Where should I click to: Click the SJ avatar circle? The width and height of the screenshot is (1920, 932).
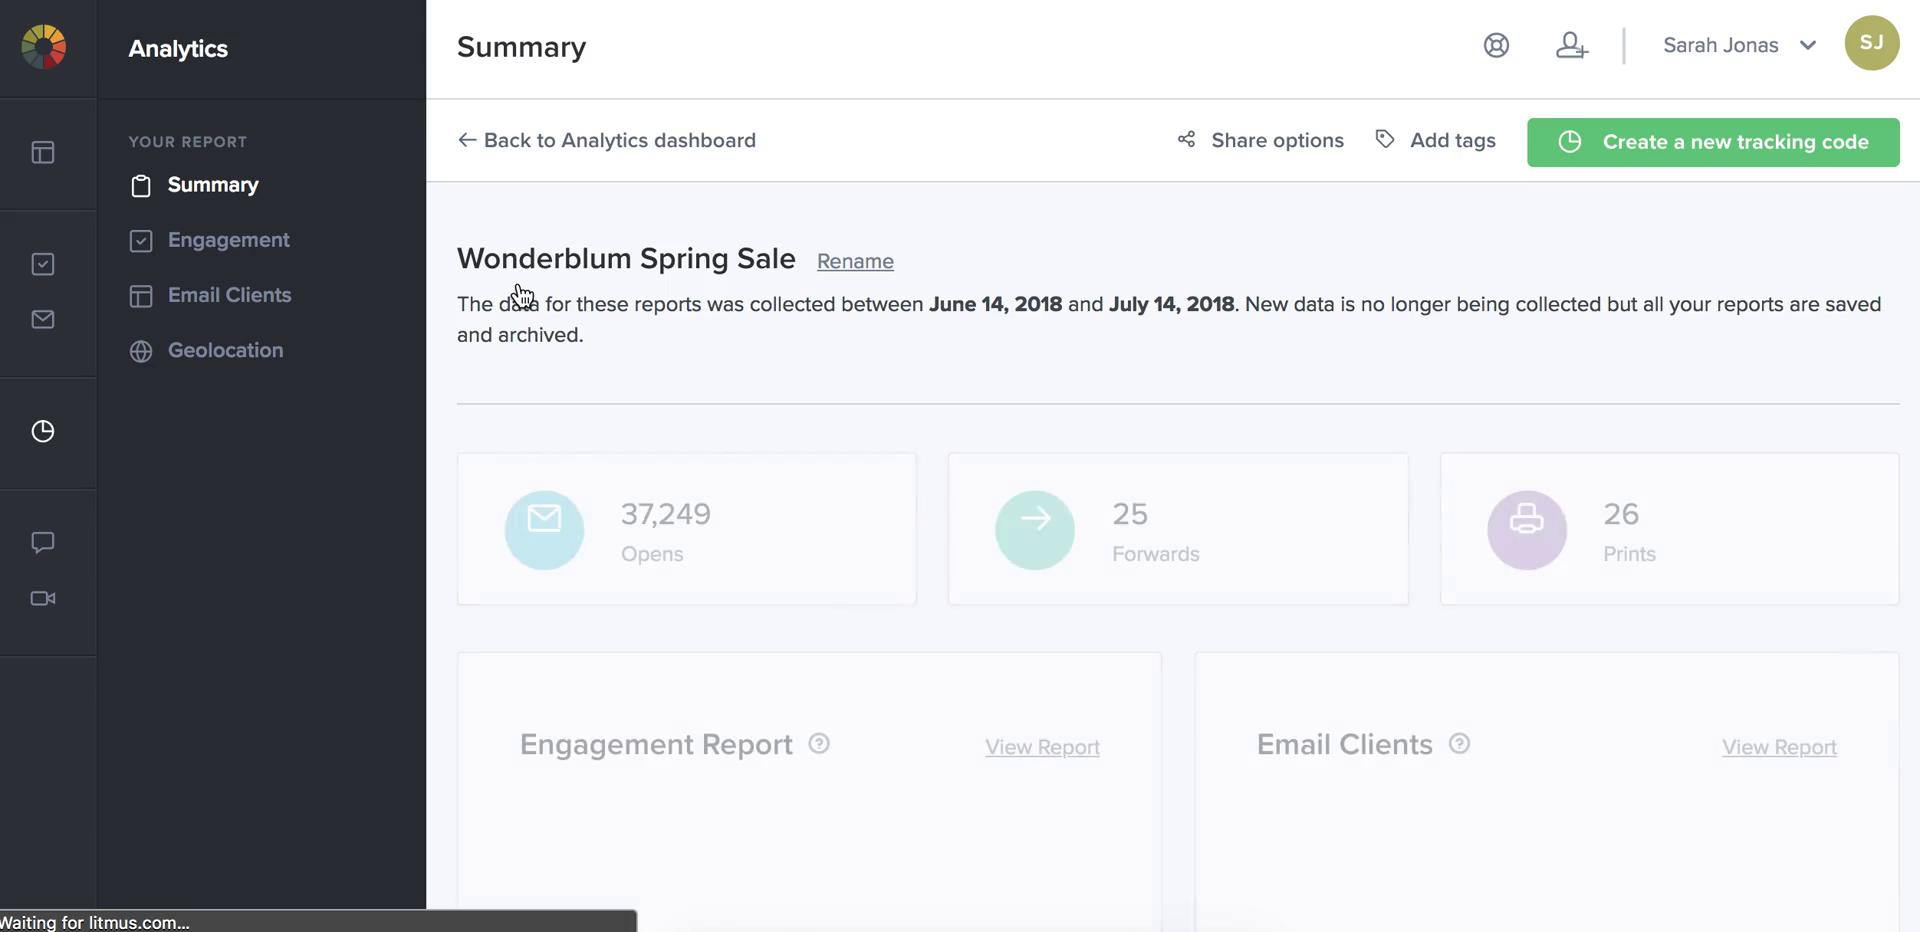point(1872,43)
